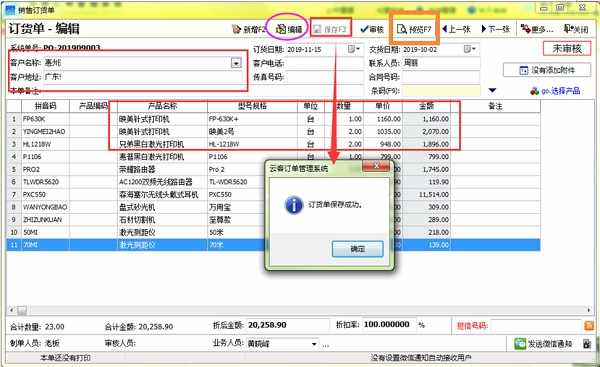Screen dimensions: 600x367
Task: Open the go.选择产品 product selector link
Action: [555, 91]
